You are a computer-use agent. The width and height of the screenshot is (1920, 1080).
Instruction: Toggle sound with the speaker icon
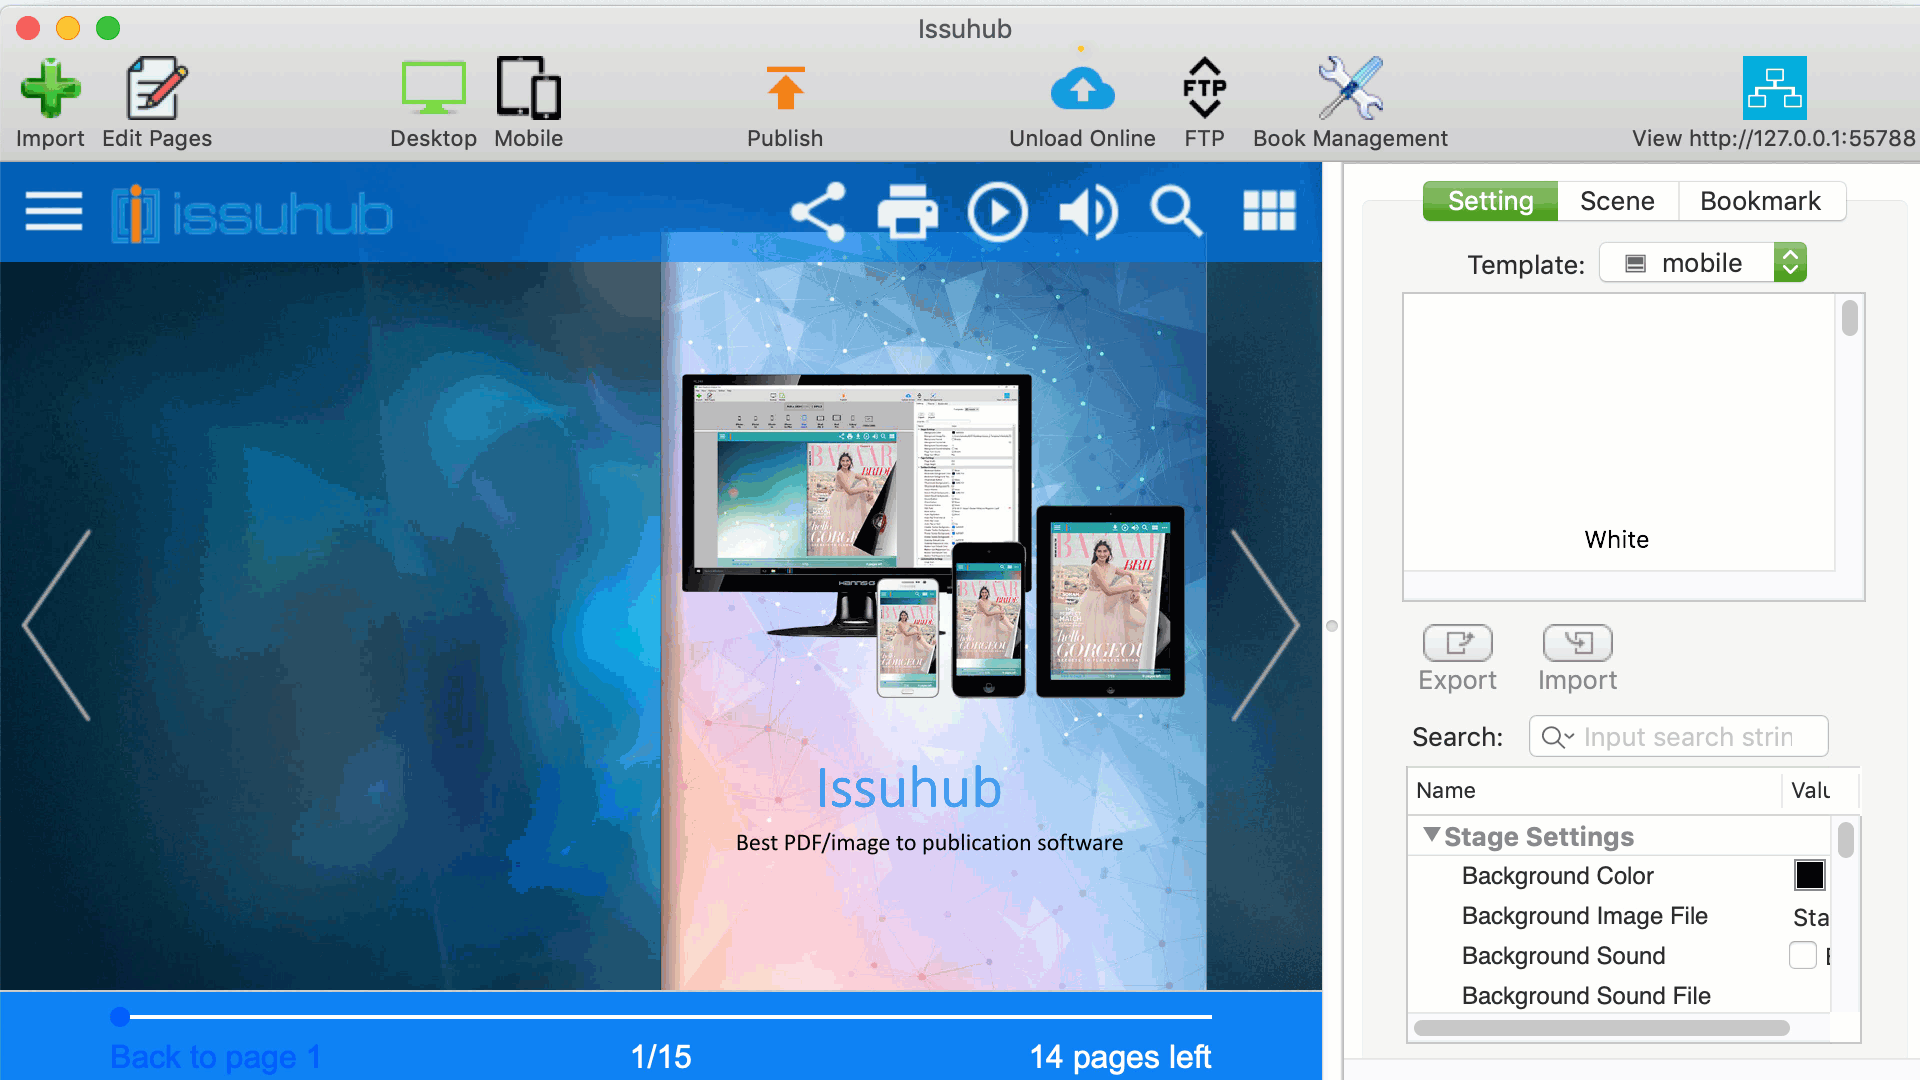point(1088,212)
